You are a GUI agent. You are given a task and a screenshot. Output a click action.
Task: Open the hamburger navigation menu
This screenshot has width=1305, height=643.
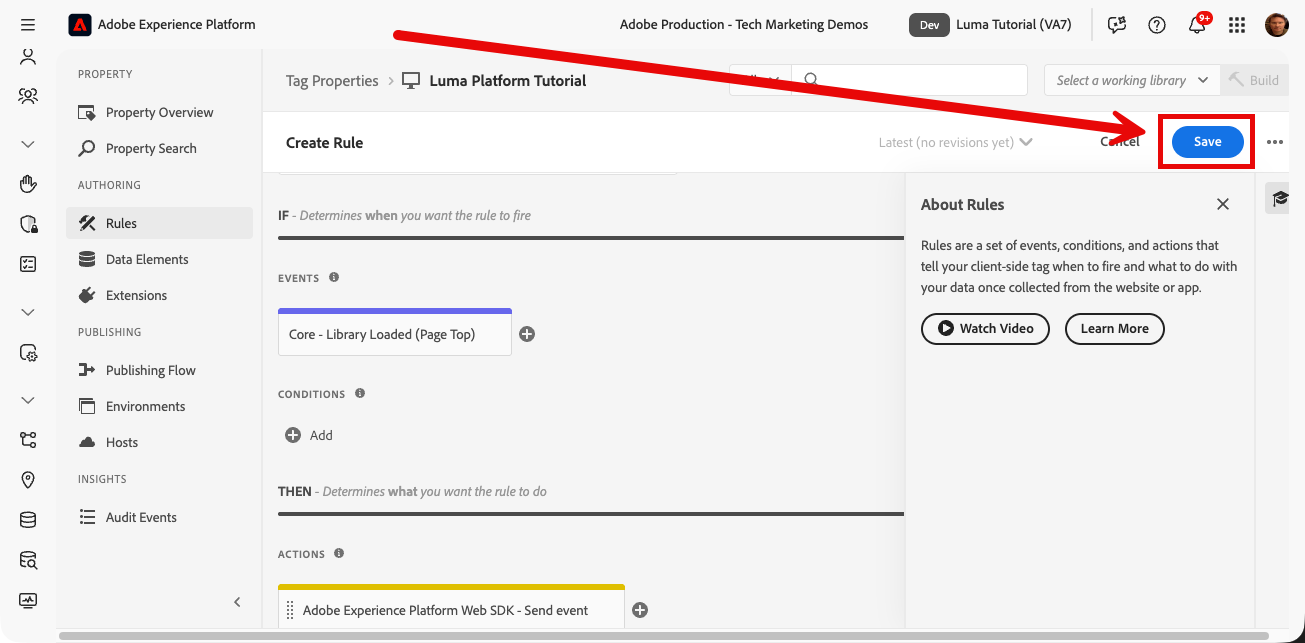coord(28,24)
